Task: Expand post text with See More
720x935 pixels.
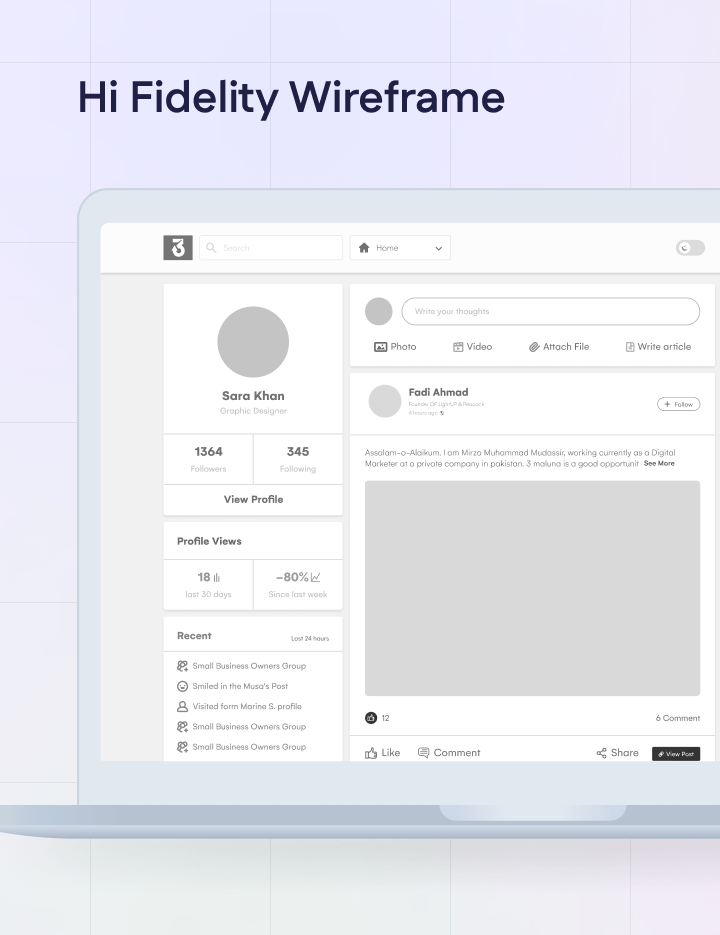Action: (x=659, y=464)
